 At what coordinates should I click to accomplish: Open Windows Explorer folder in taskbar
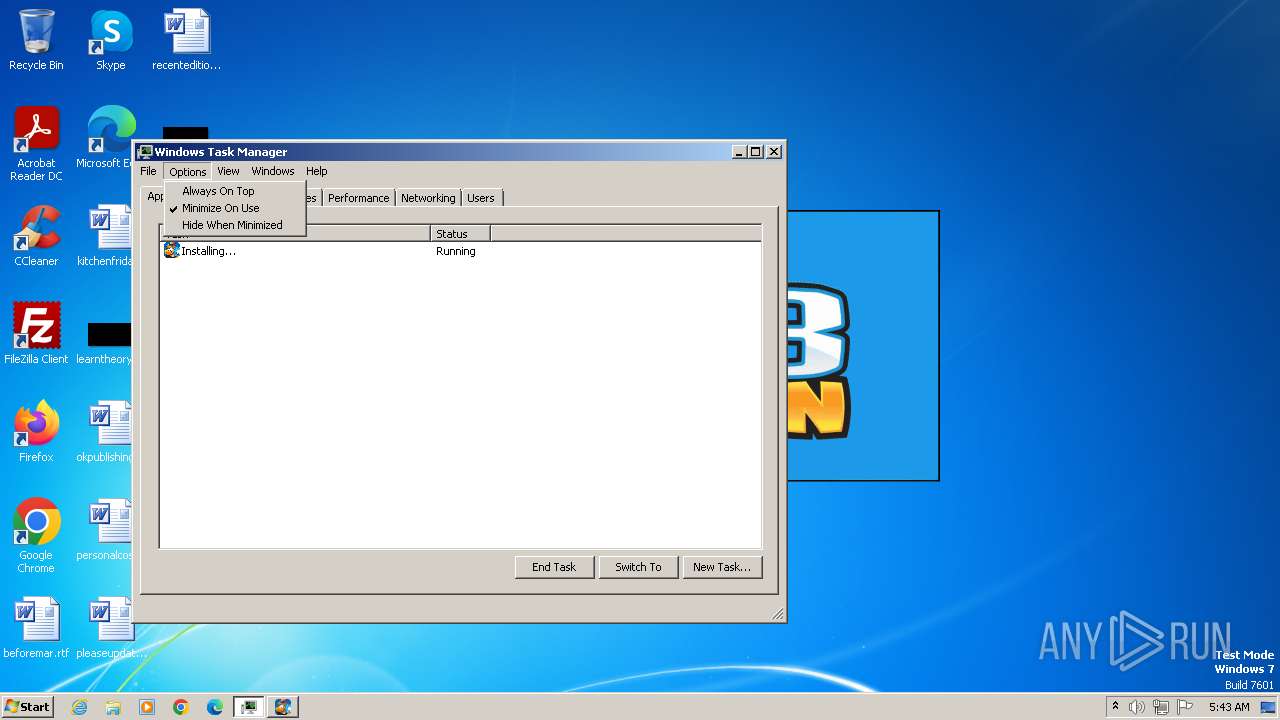click(x=113, y=707)
